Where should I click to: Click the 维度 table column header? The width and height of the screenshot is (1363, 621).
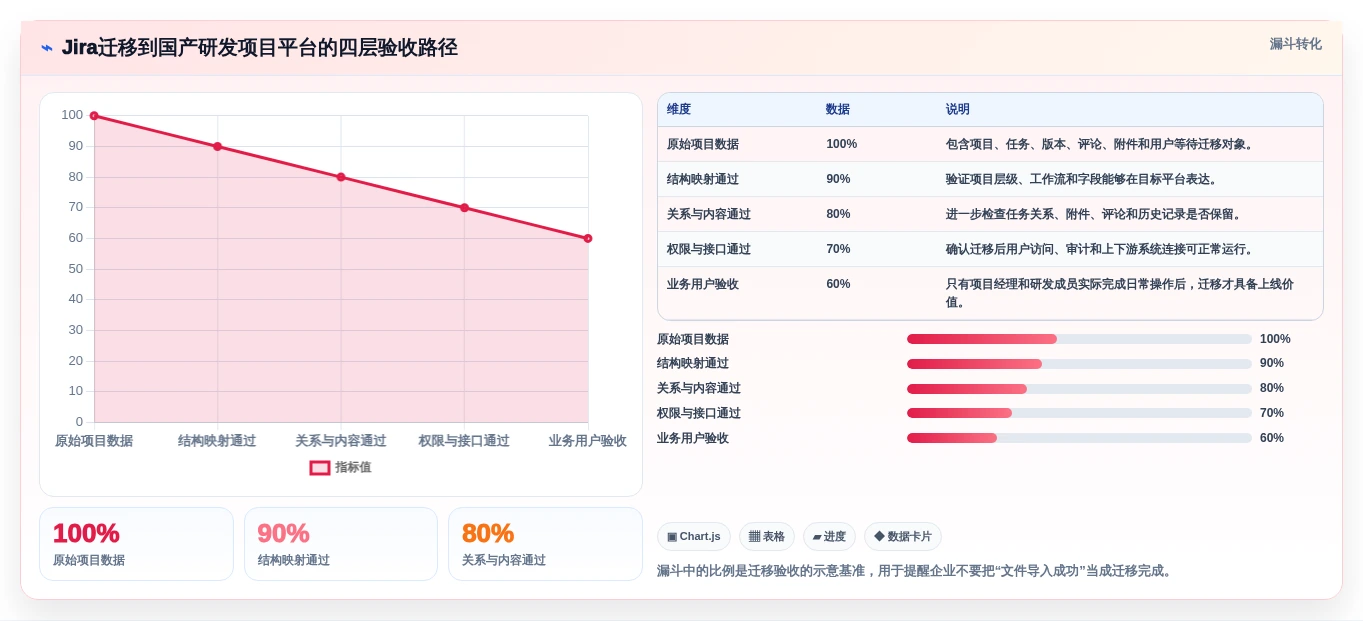pyautogui.click(x=679, y=109)
